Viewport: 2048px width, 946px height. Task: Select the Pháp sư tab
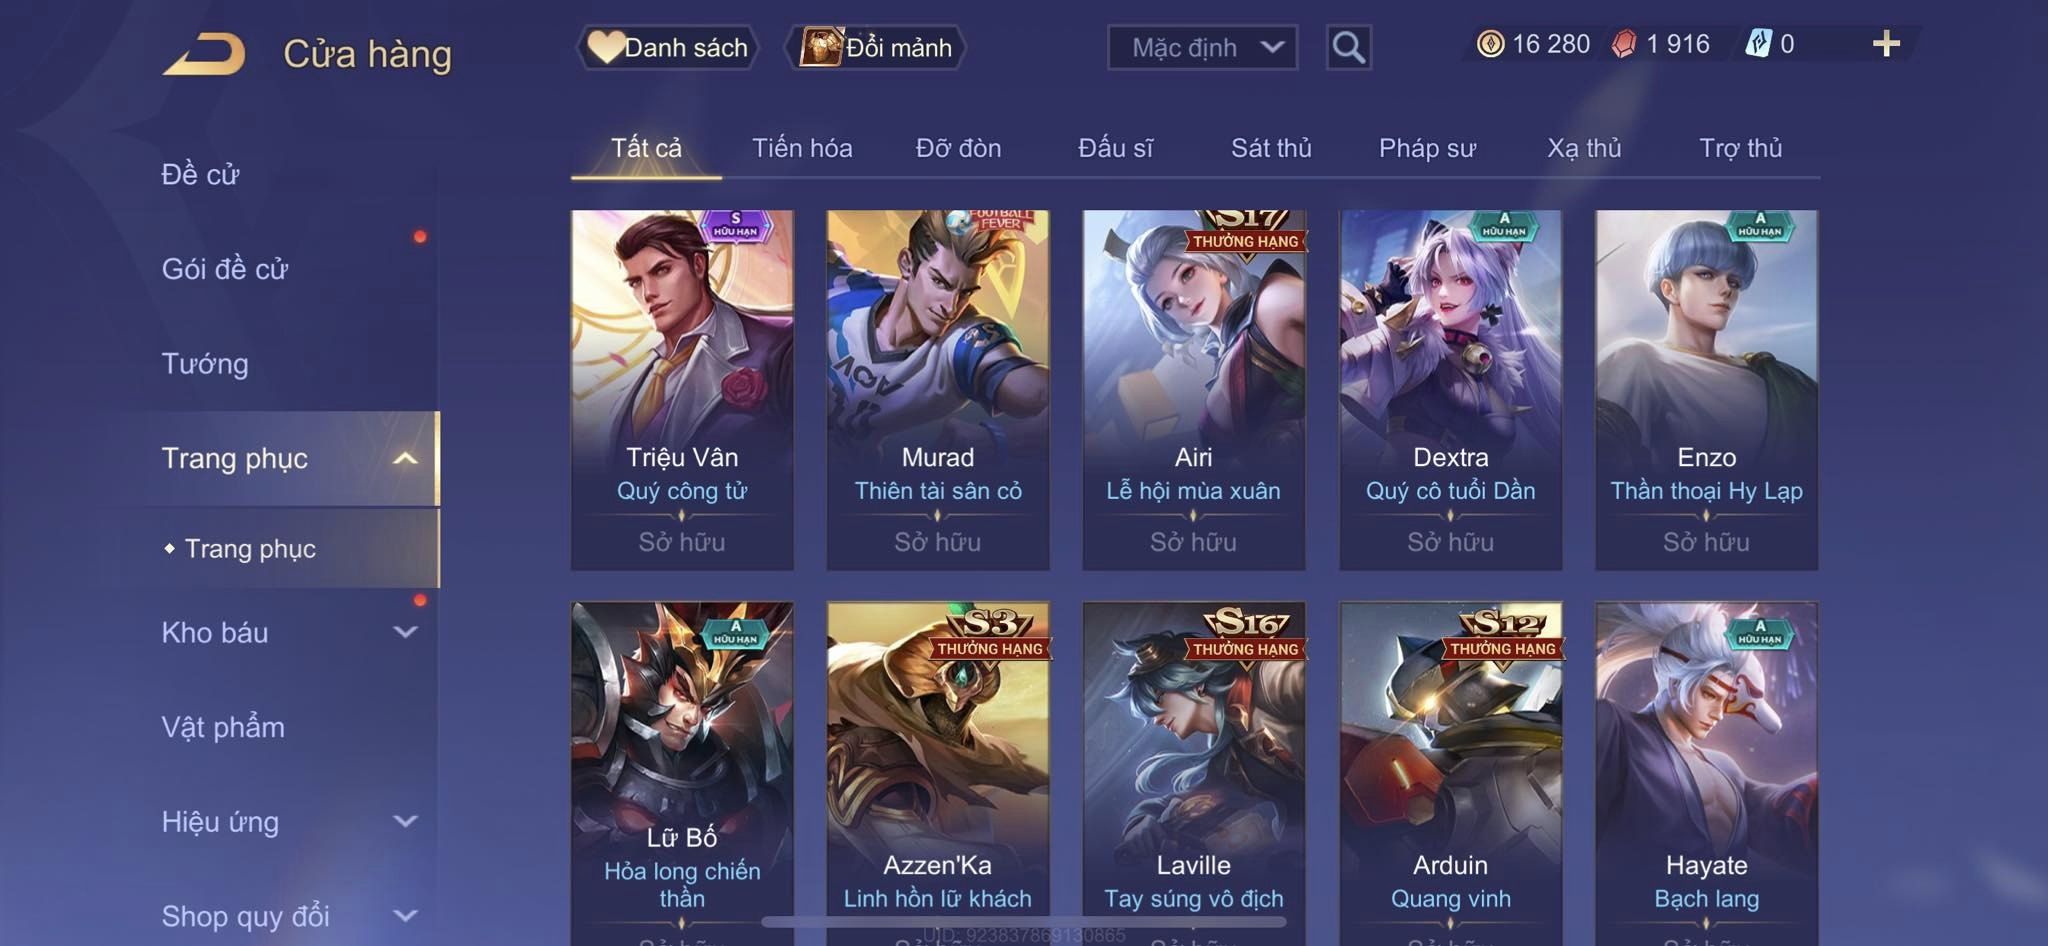point(1427,148)
